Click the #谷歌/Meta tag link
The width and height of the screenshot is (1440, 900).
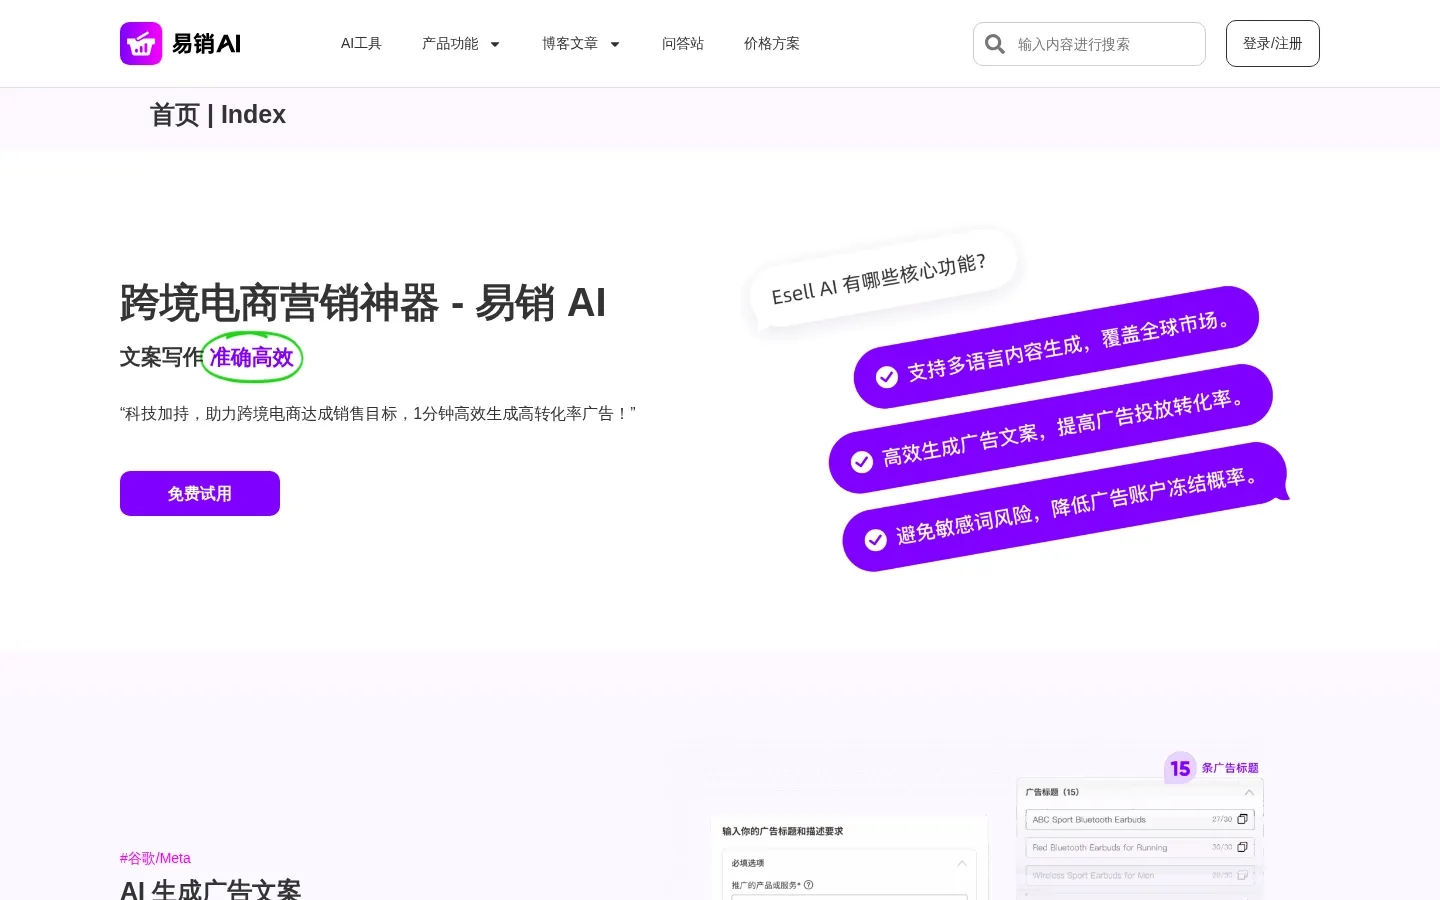(155, 858)
